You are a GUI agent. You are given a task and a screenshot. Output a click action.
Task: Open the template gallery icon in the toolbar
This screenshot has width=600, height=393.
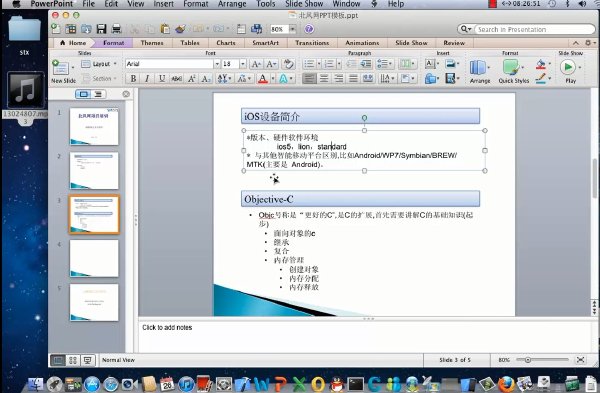tap(71, 29)
